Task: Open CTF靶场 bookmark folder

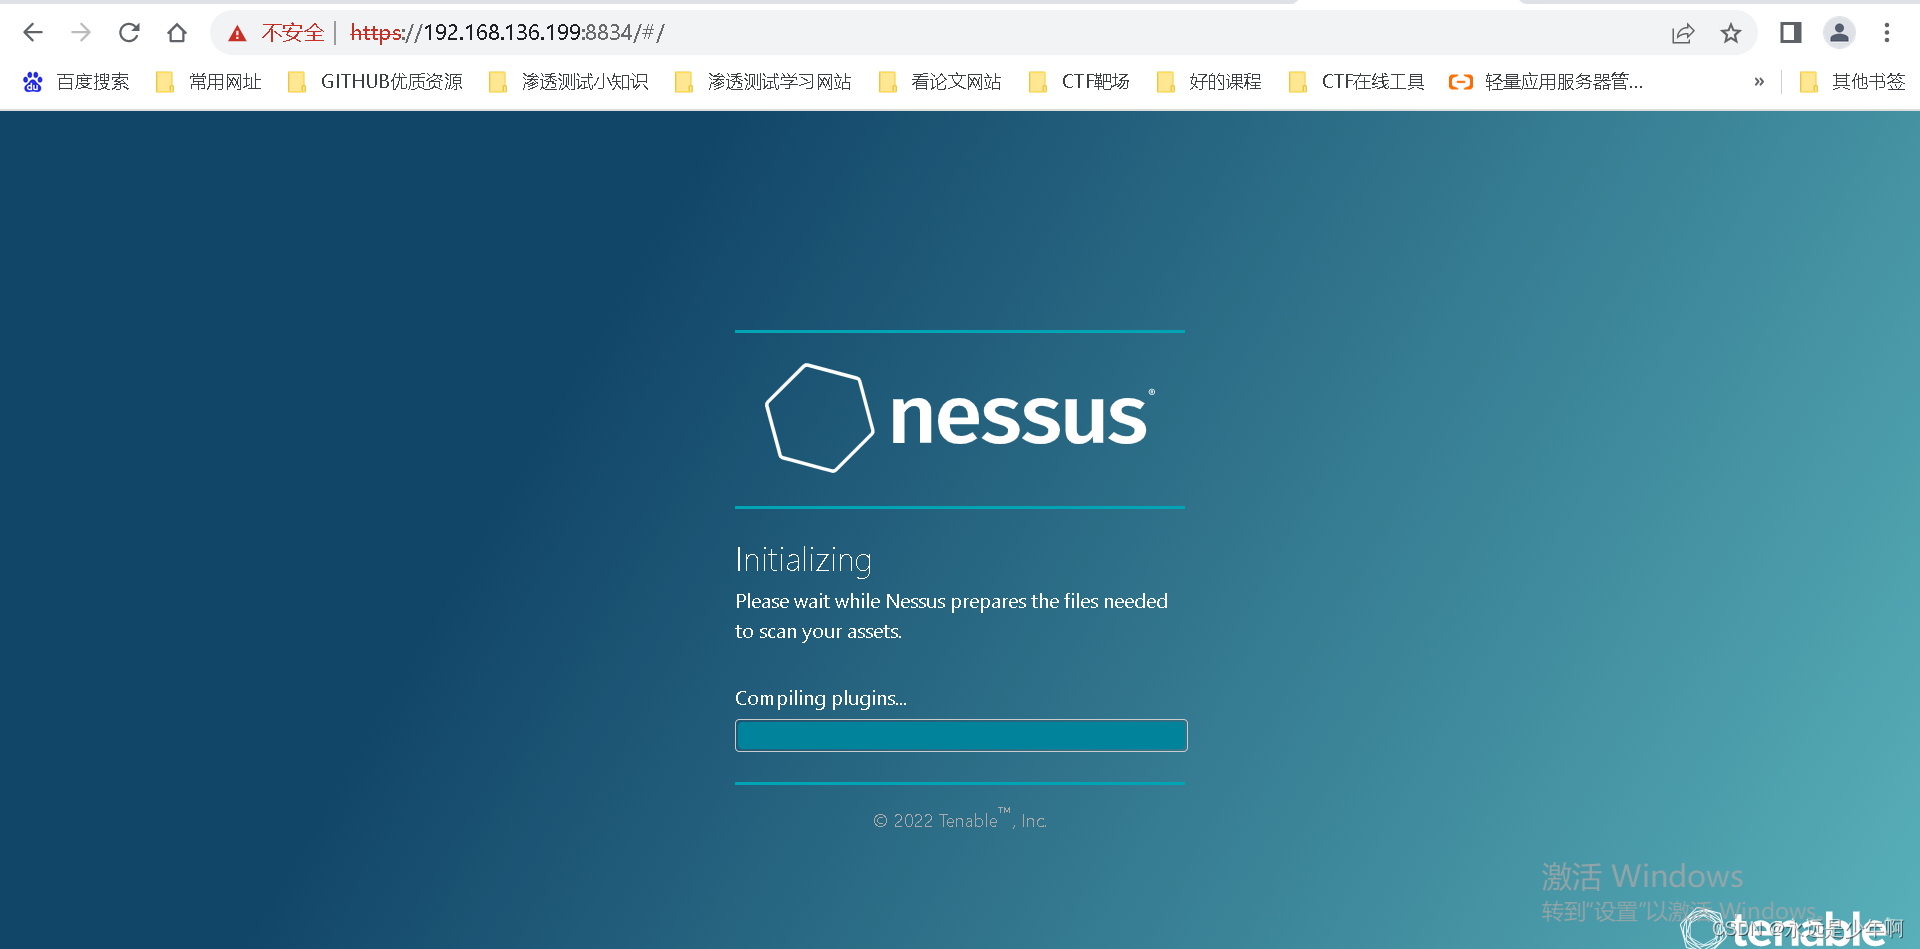Action: pos(1079,82)
